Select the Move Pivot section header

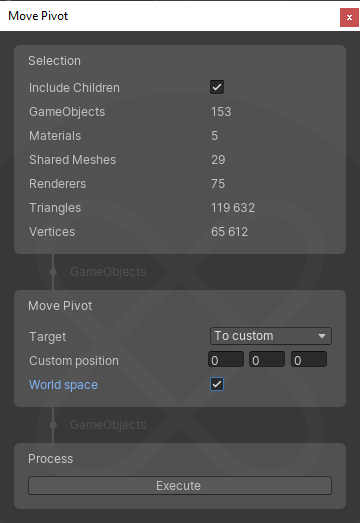coord(60,306)
